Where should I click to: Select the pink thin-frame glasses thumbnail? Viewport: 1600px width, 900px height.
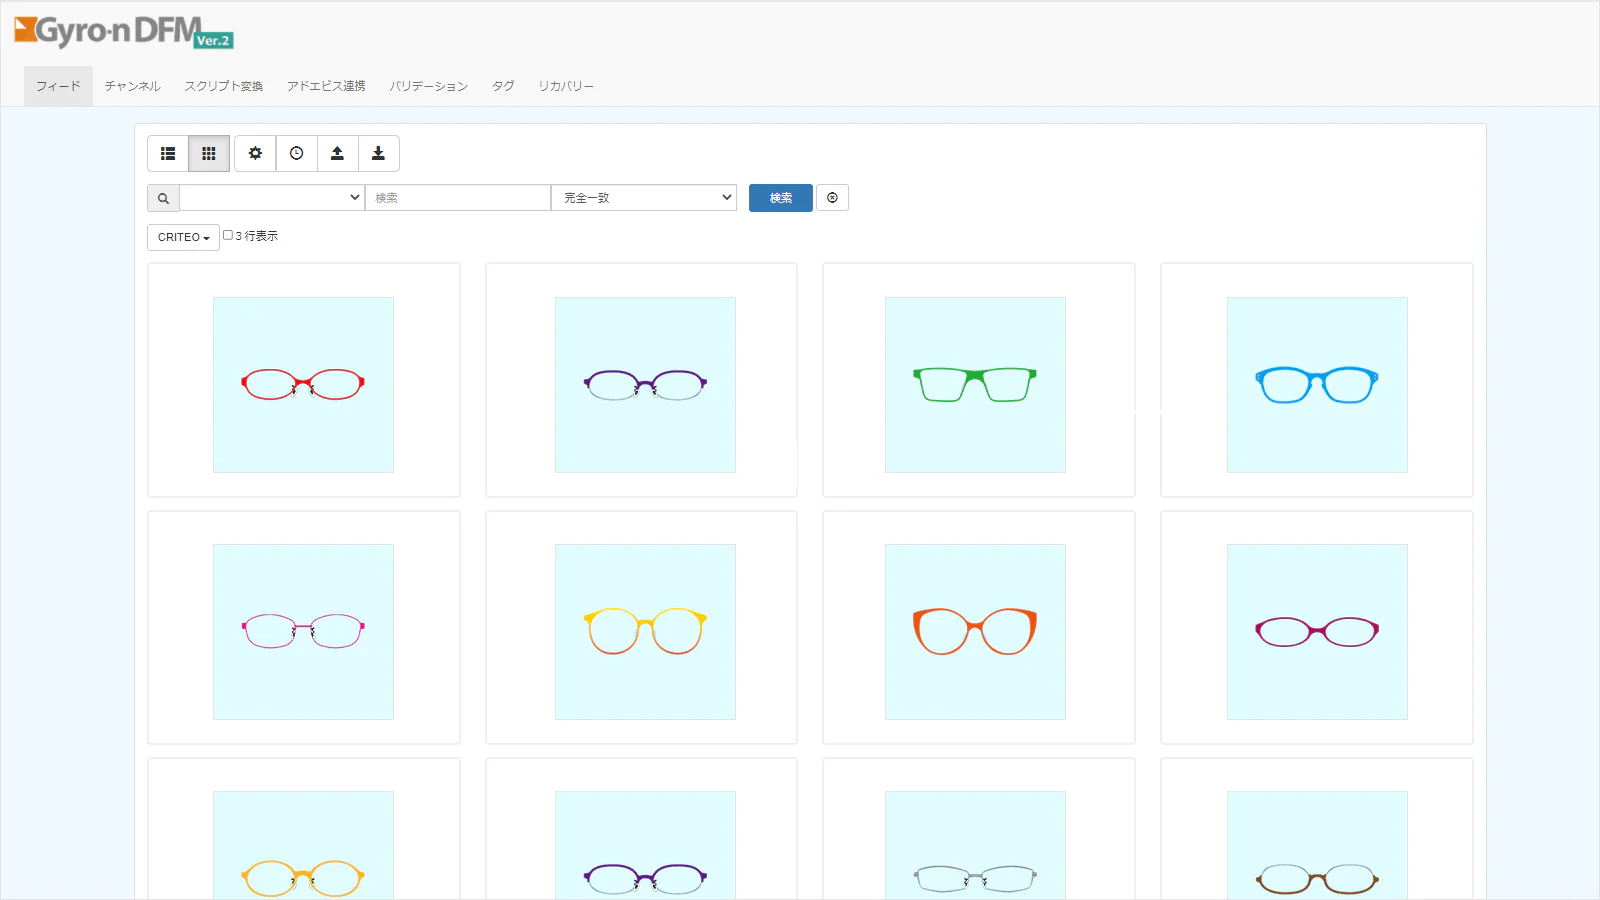point(303,632)
